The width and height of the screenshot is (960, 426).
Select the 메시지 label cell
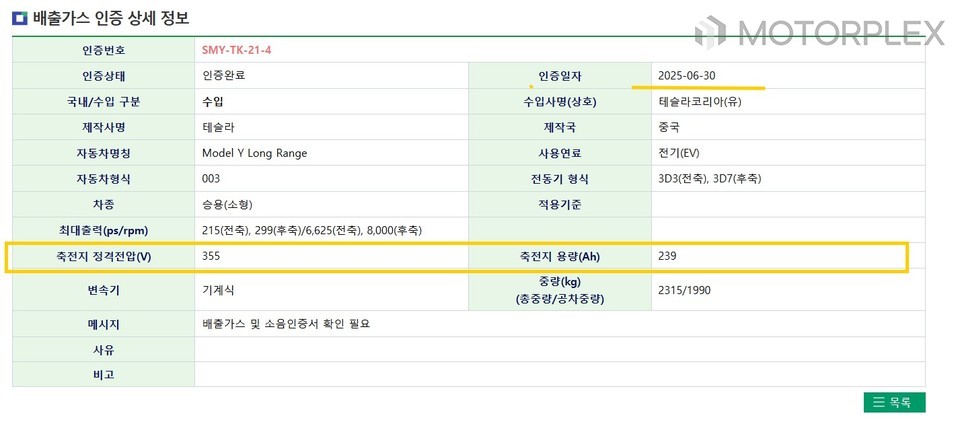click(103, 324)
